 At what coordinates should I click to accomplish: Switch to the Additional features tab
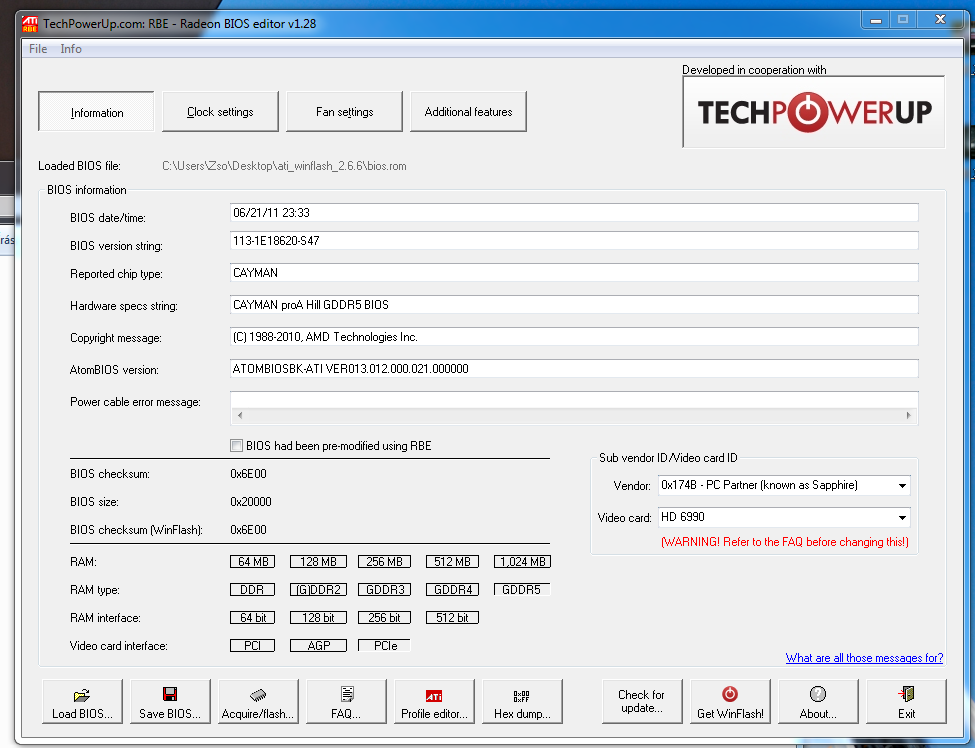pyautogui.click(x=468, y=112)
